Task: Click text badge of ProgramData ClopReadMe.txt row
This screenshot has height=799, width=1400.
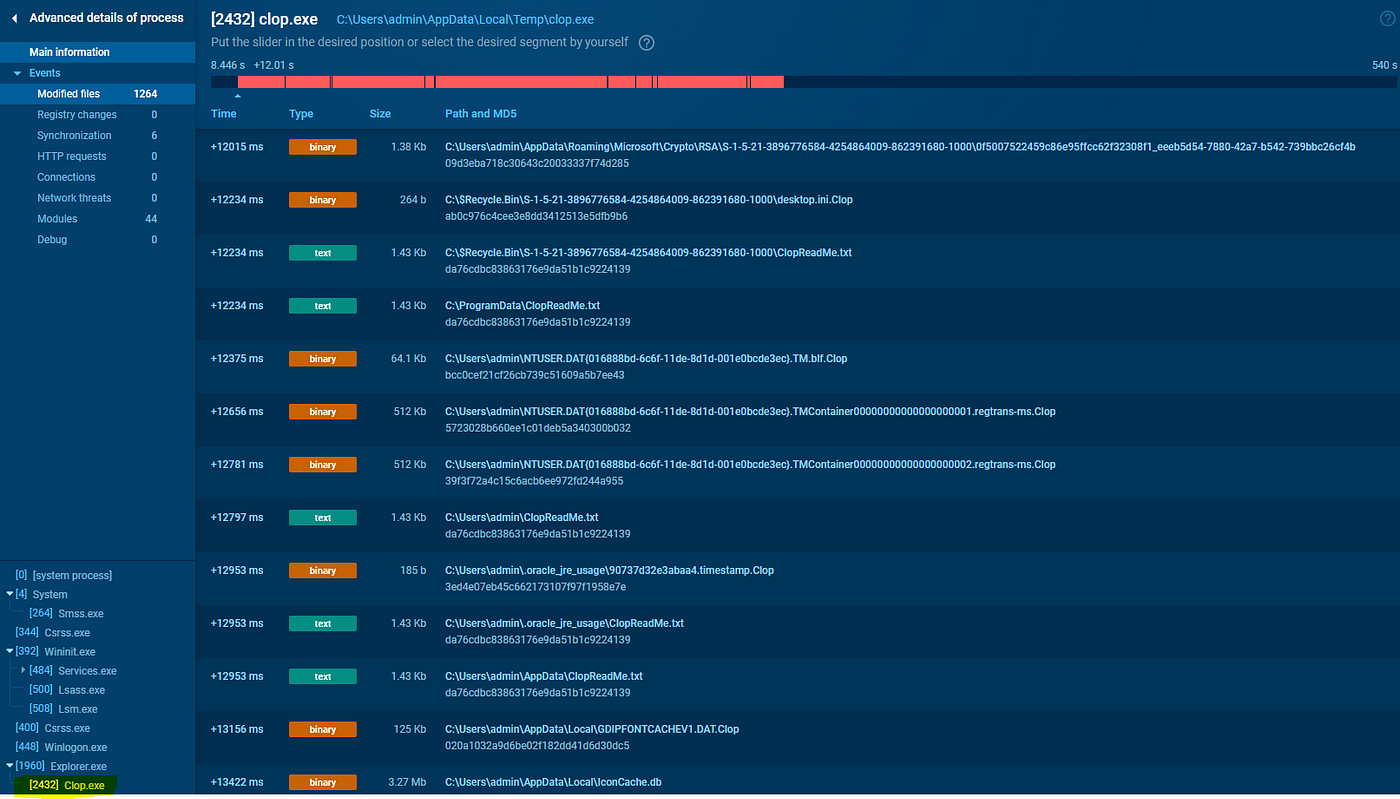Action: pos(323,306)
